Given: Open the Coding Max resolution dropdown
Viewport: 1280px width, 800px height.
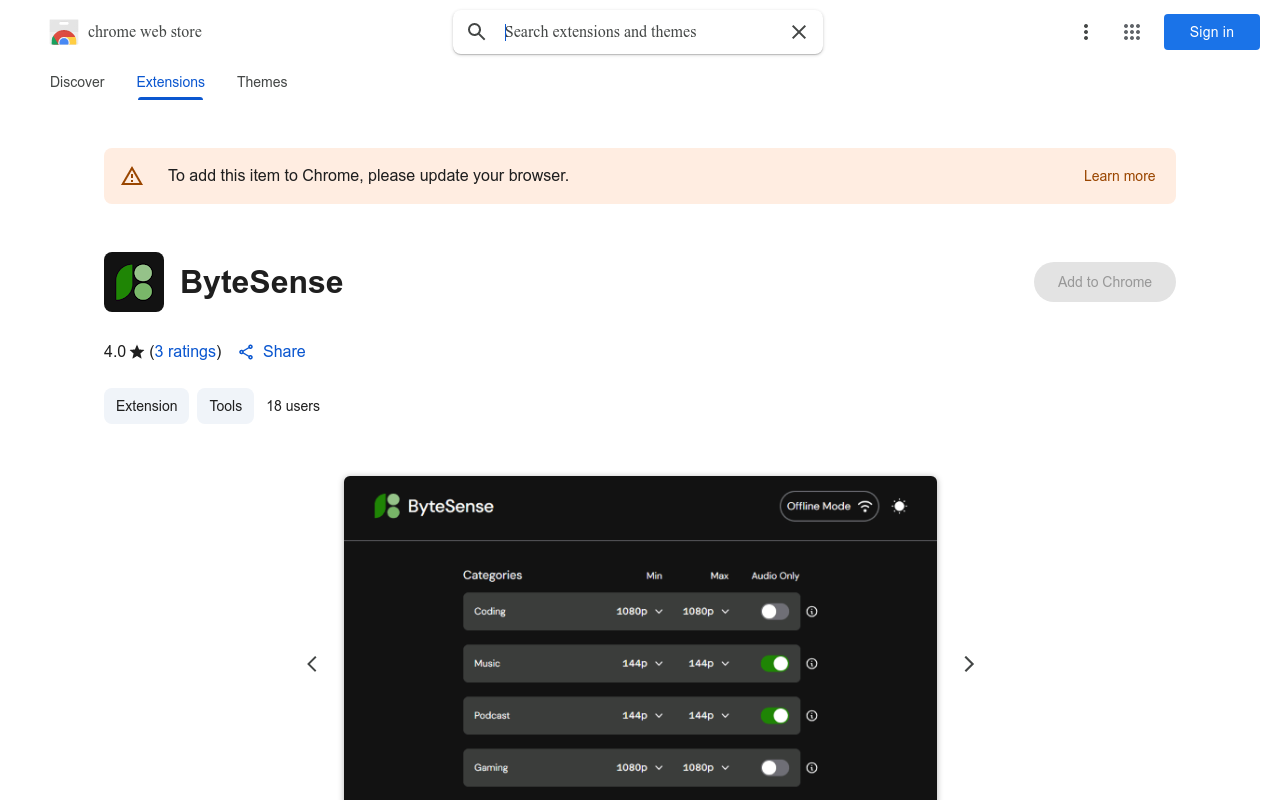Looking at the screenshot, I should tap(706, 611).
